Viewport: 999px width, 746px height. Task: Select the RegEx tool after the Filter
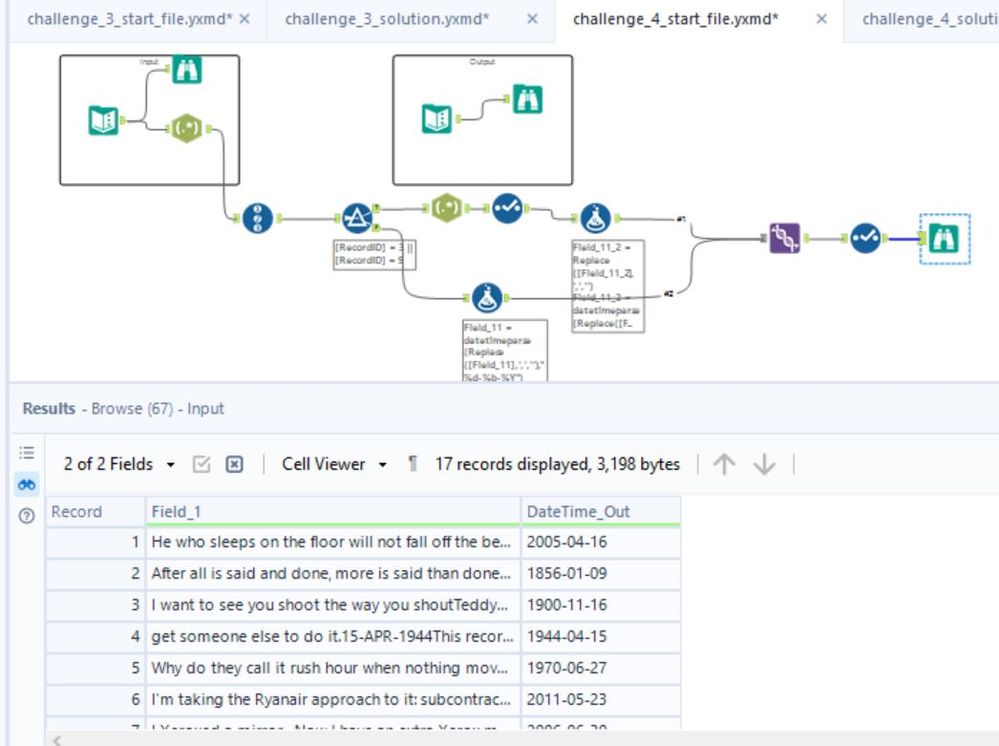pos(446,208)
